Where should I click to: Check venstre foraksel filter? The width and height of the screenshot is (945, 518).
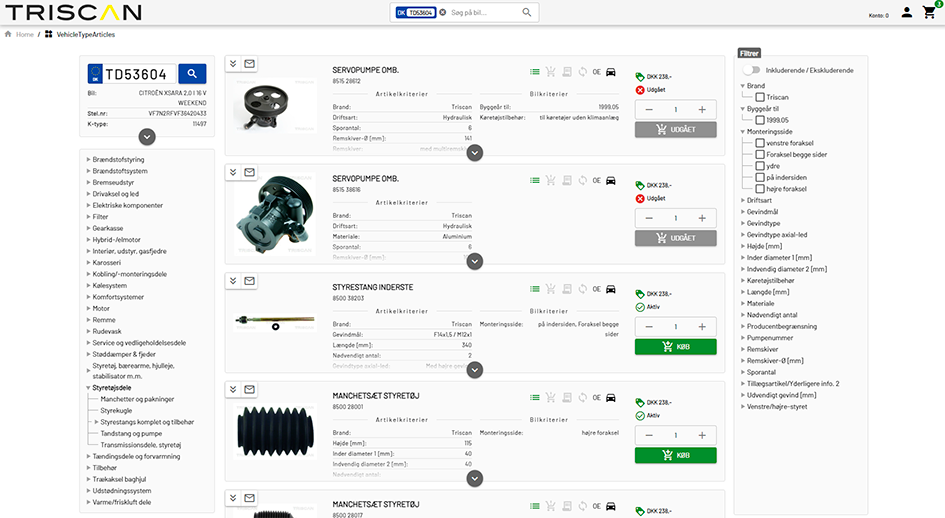click(760, 143)
